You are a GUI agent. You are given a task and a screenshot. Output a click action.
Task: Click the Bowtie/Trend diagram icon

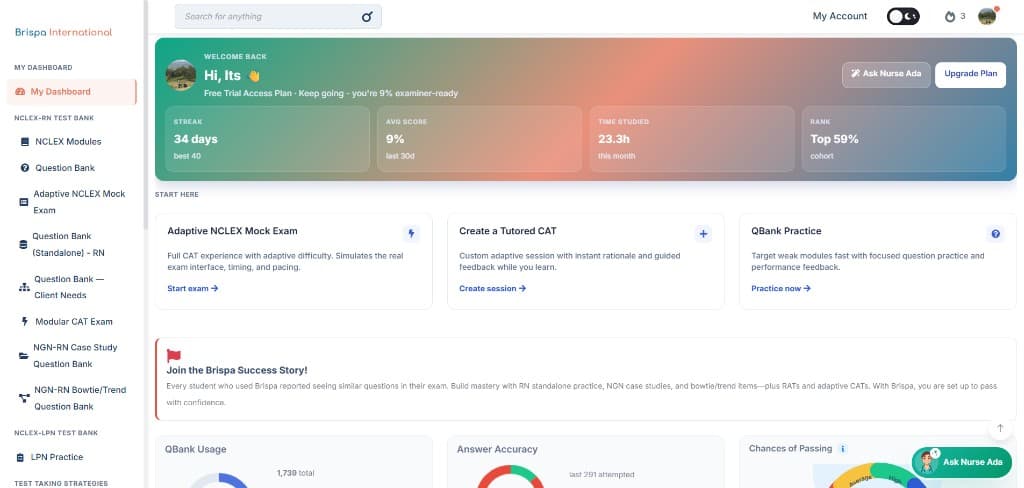click(24, 398)
